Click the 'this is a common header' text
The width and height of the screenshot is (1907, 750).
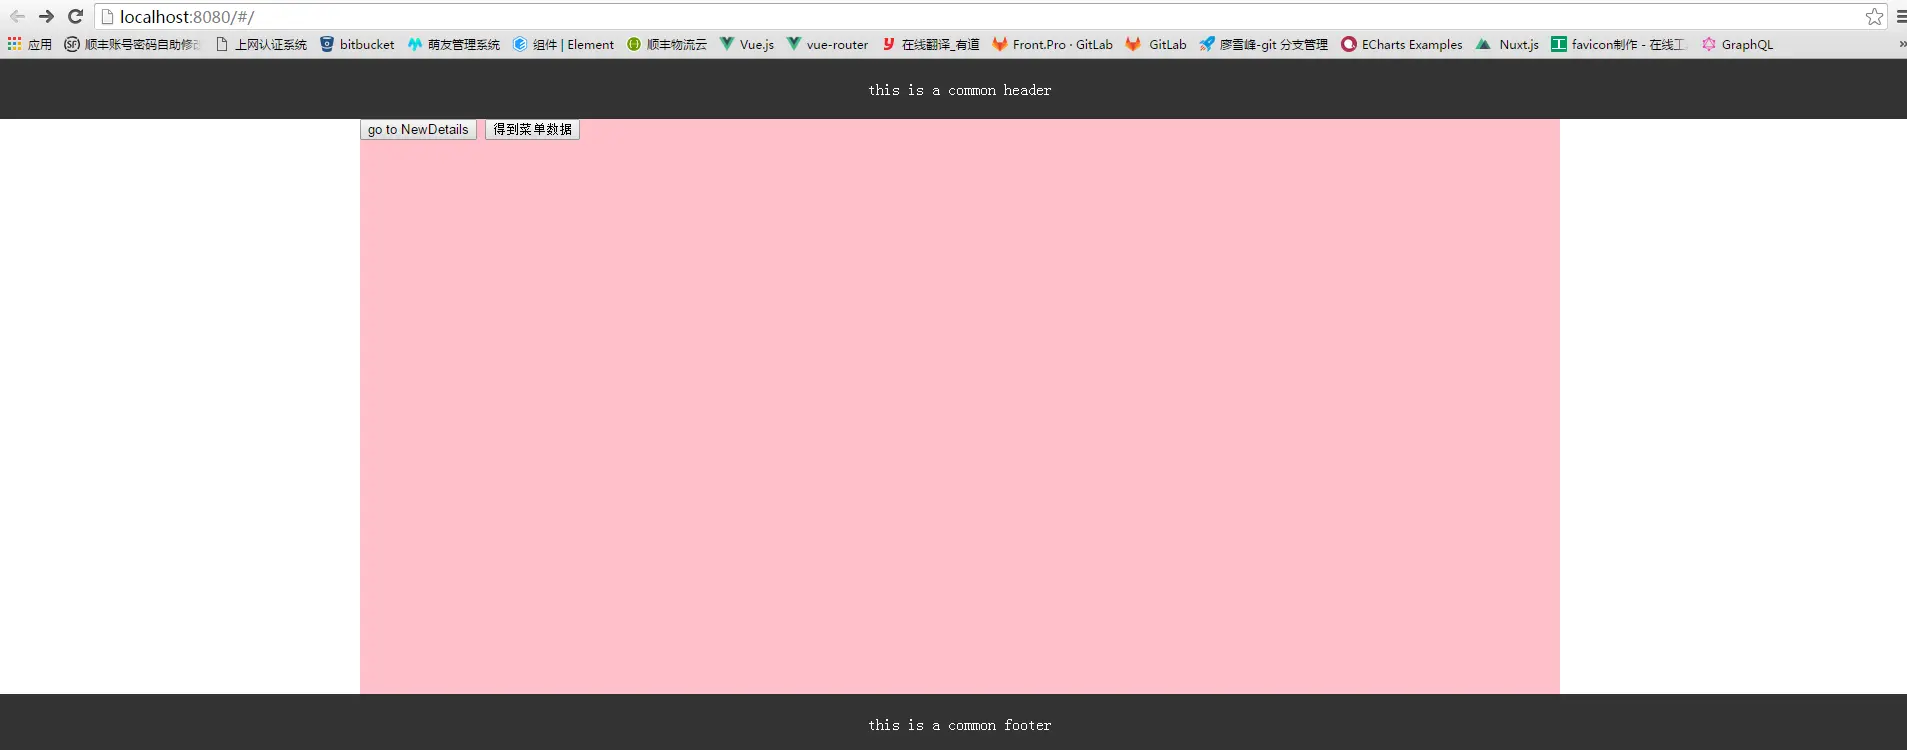tap(960, 90)
